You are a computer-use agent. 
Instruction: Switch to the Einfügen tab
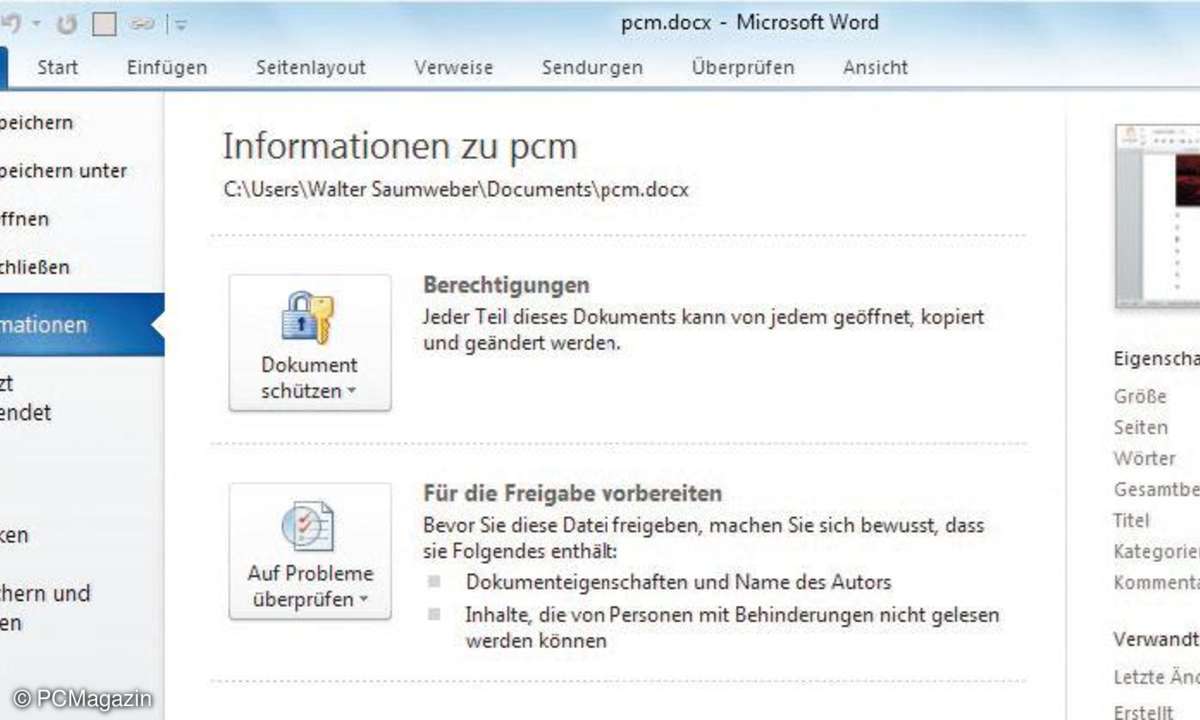[x=167, y=68]
